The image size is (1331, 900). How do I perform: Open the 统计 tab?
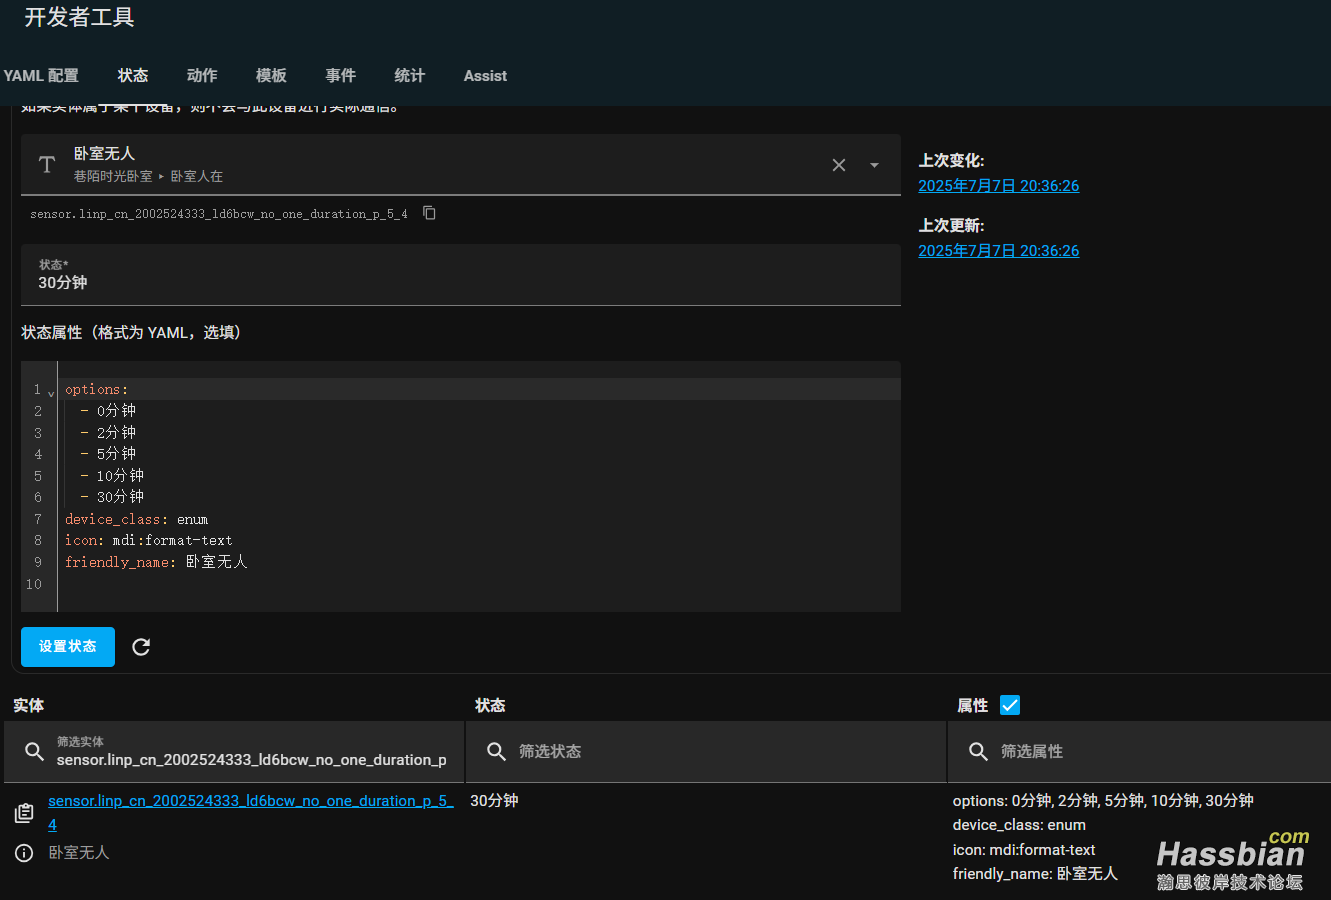(x=409, y=76)
